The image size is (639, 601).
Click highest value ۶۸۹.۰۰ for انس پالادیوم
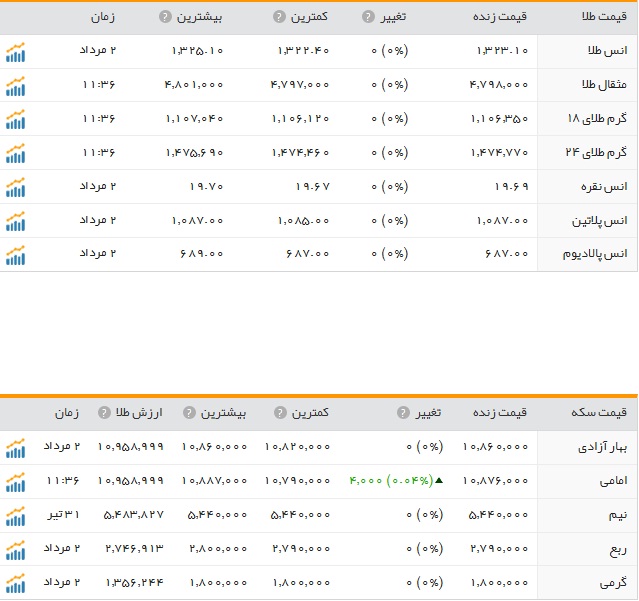(x=201, y=253)
